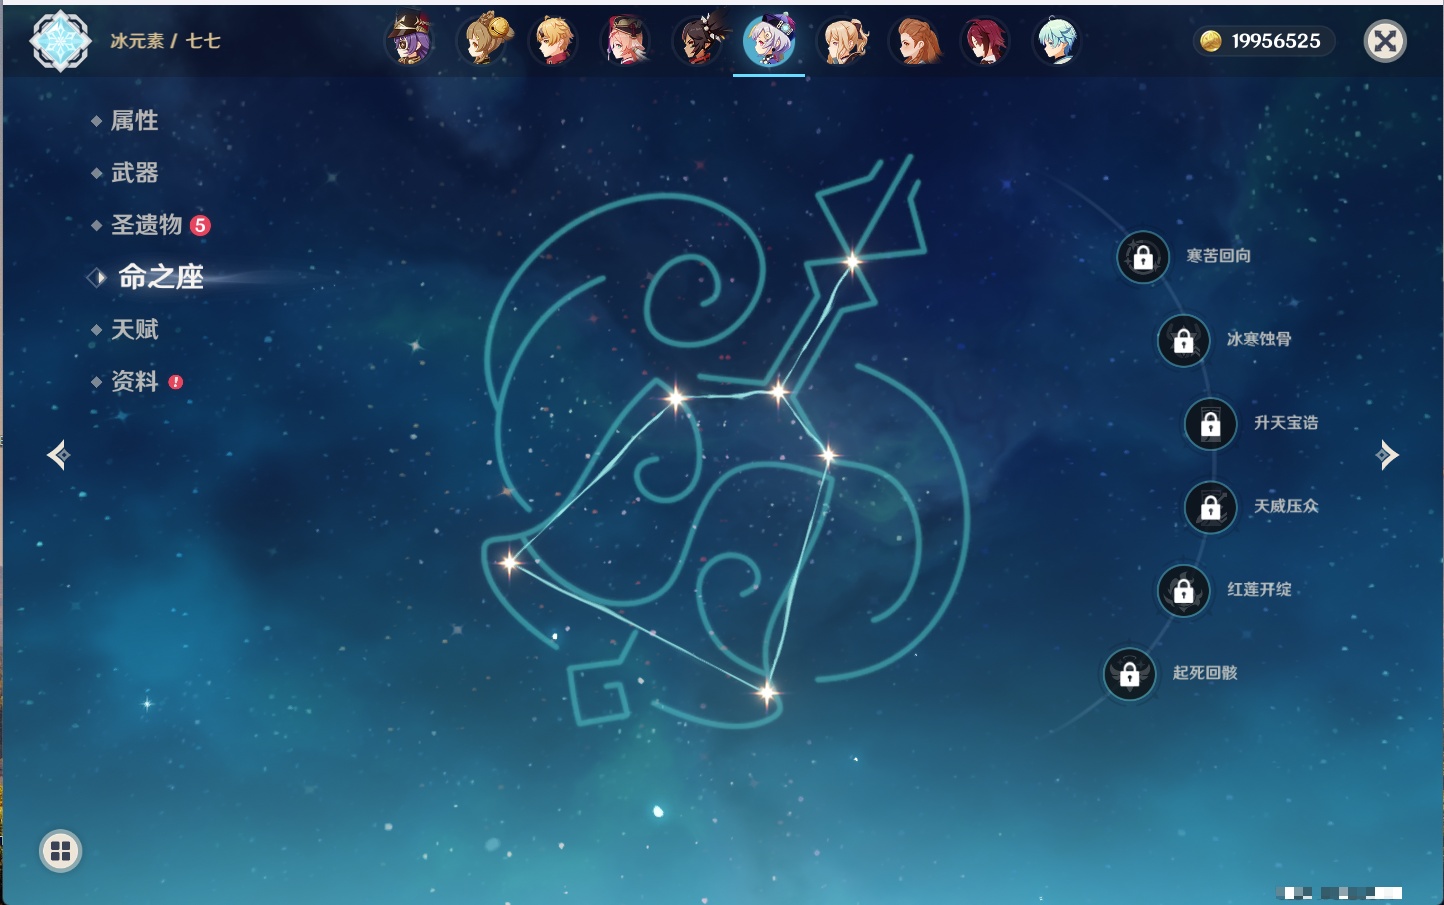1444x905 pixels.
Task: Select the blonde character in red jacket
Action: [x=554, y=41]
